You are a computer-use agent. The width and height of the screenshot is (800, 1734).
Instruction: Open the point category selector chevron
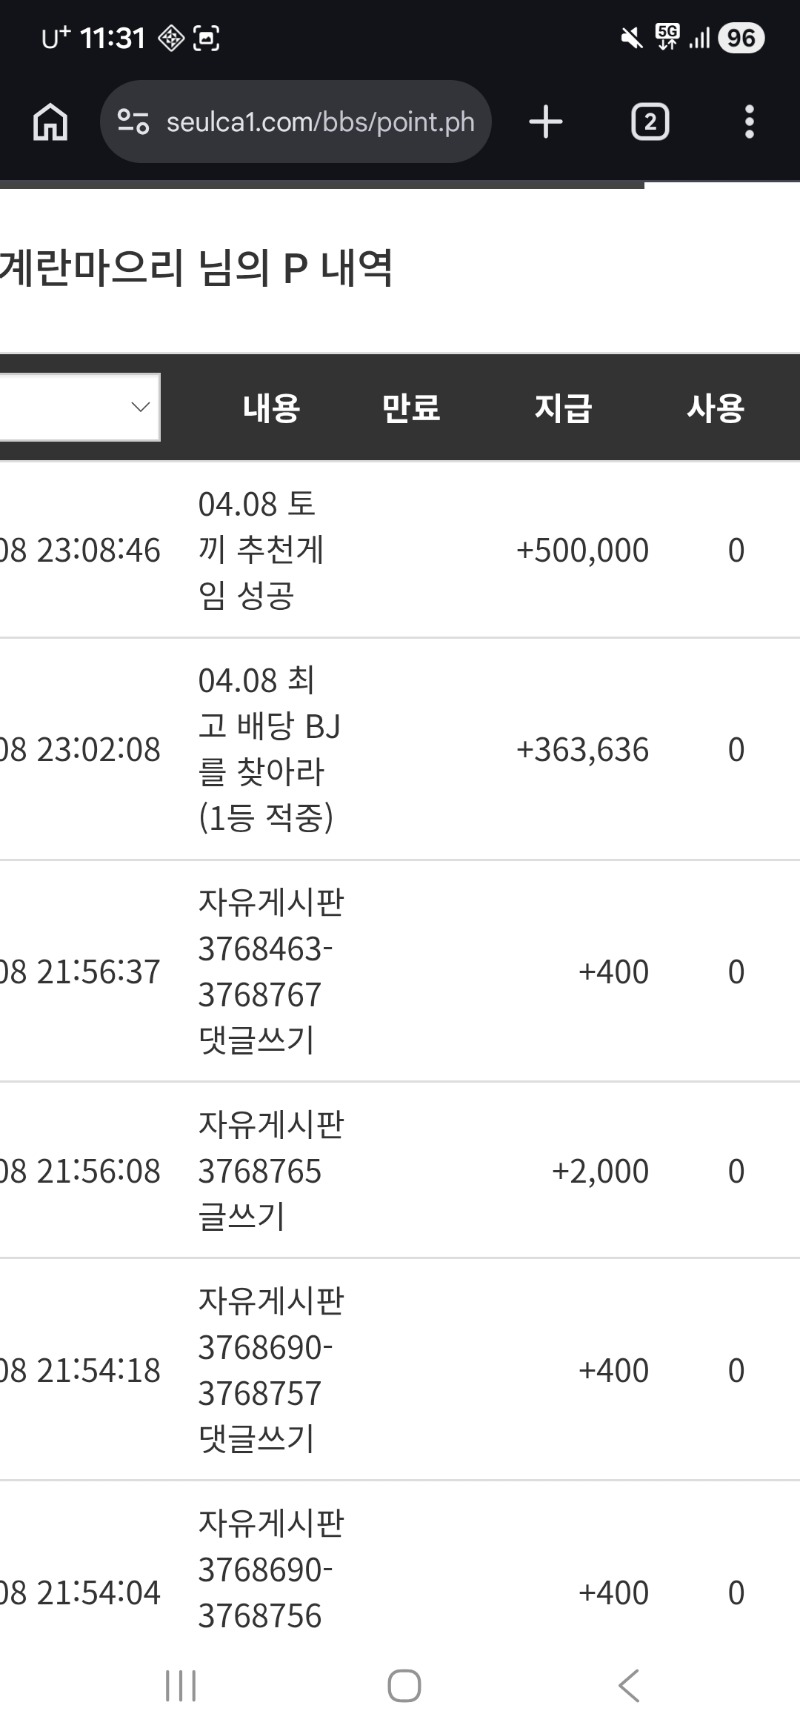[x=137, y=406]
